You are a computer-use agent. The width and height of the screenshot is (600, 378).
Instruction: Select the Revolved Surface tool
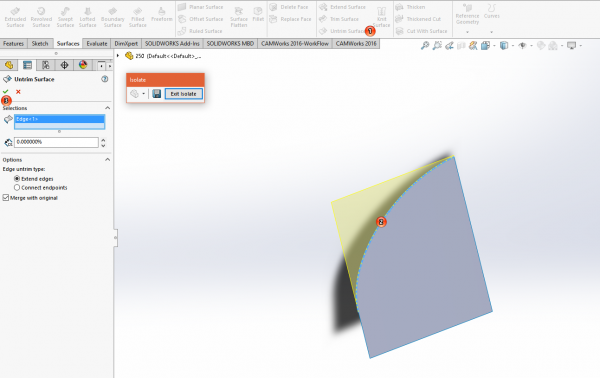[41, 17]
